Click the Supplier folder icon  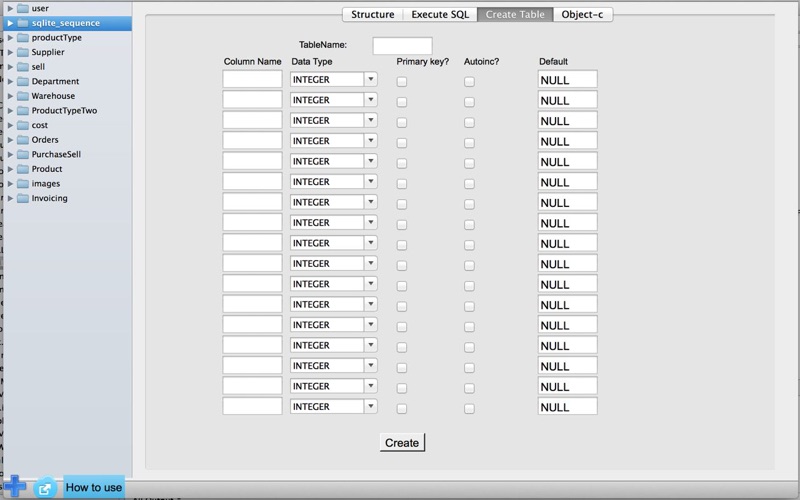click(22, 52)
